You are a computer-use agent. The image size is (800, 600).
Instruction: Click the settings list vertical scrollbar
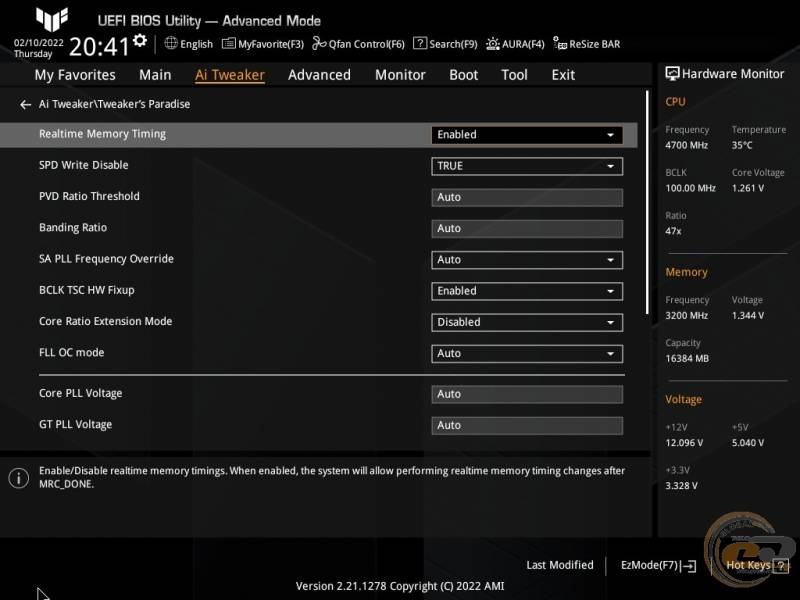coord(647,203)
